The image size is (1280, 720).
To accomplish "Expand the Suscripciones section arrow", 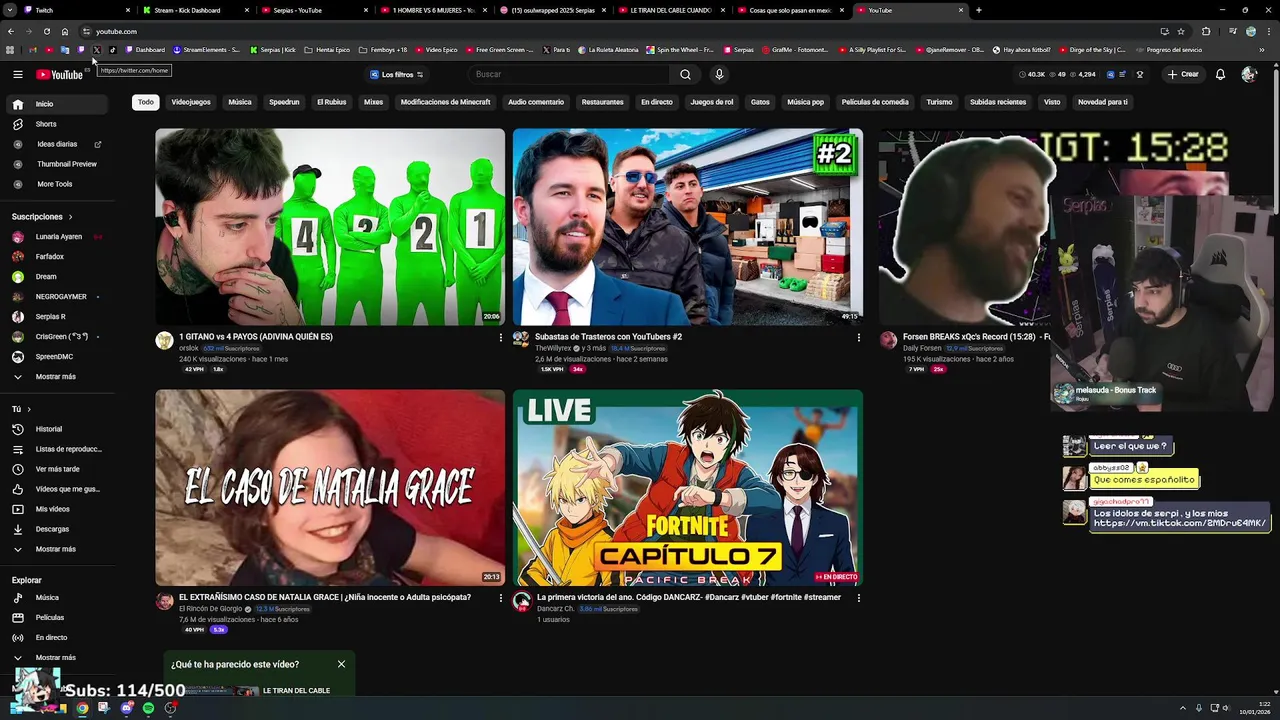I will tap(70, 217).
